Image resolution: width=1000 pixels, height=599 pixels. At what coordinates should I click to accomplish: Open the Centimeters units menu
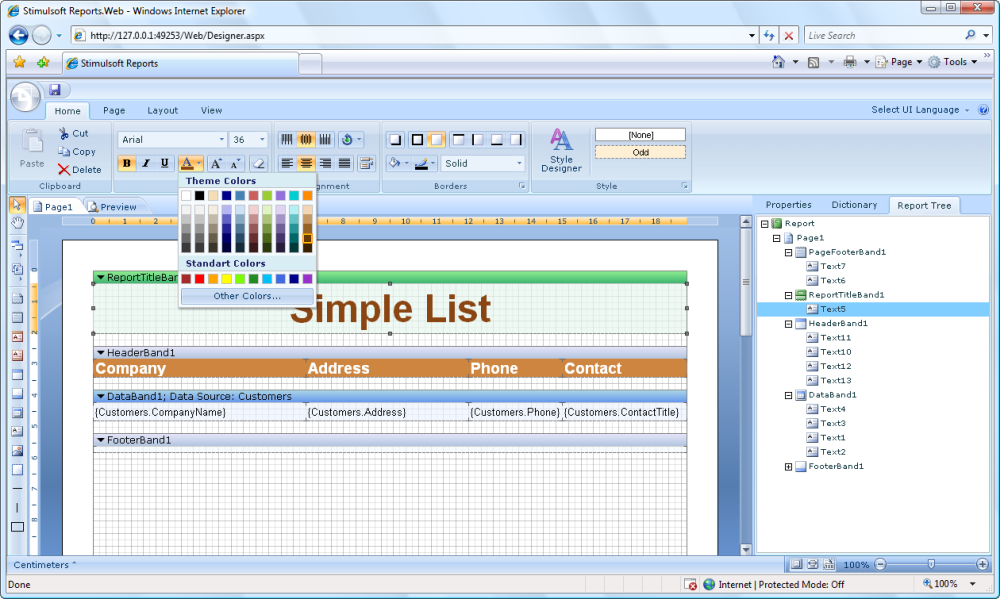click(45, 565)
